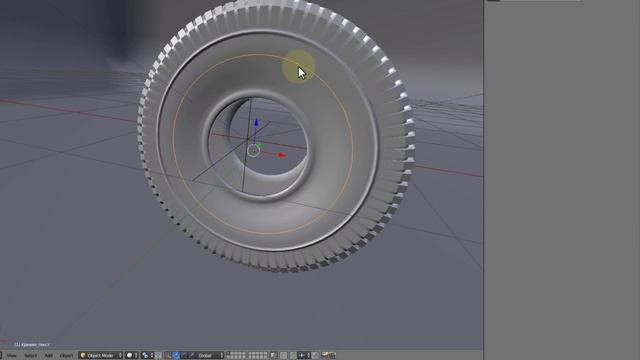Open the viewport shading mode selector
Screen dimensions: 640x360
(132, 356)
